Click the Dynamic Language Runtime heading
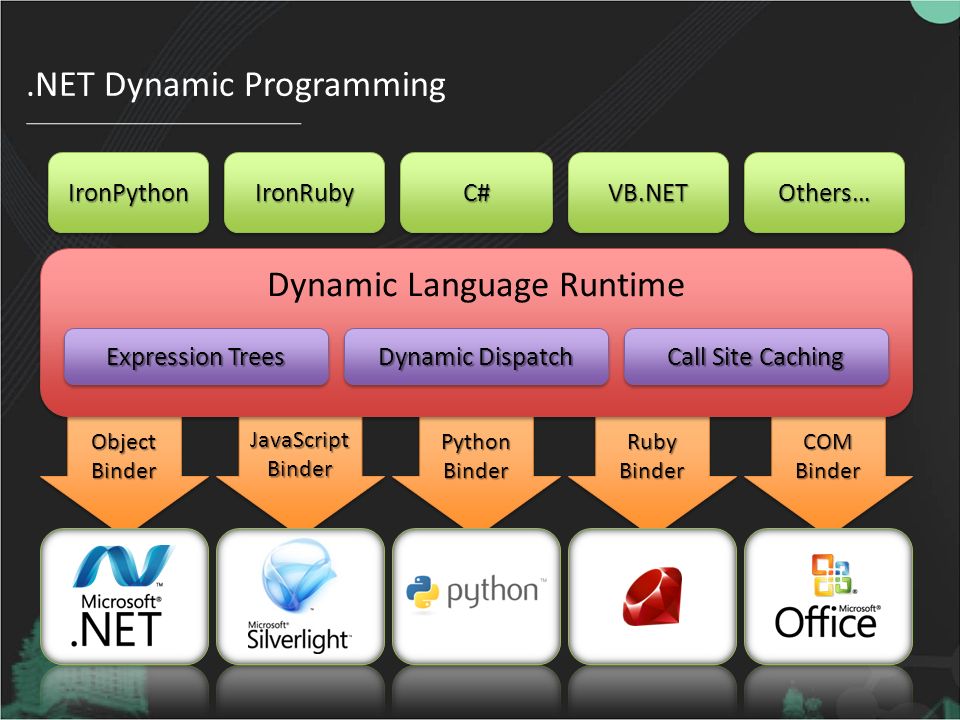Screen dimensions: 960x720 click(x=476, y=285)
